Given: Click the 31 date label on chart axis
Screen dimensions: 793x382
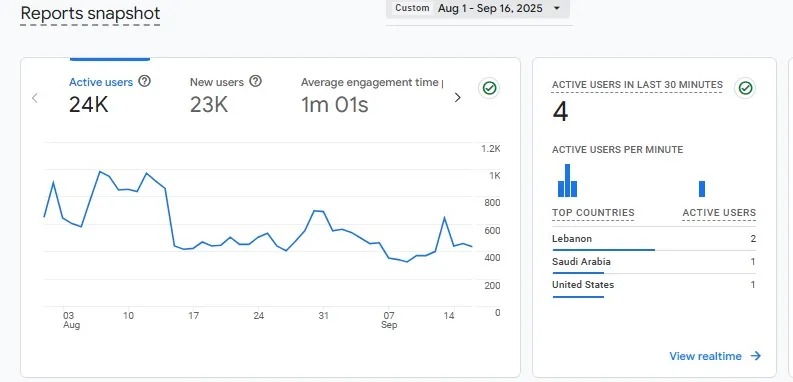Looking at the screenshot, I should [324, 316].
